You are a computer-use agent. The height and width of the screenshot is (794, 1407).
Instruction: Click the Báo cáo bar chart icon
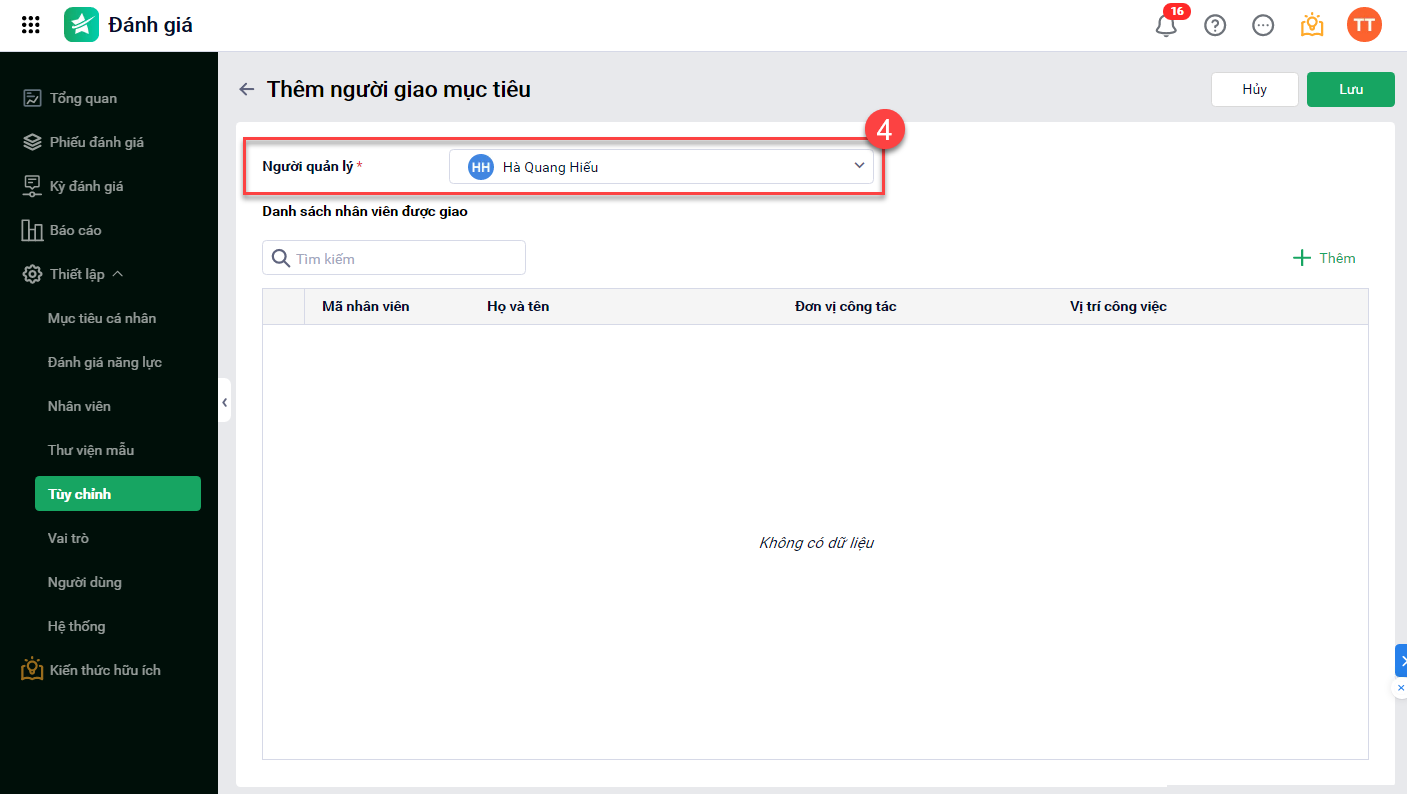tap(32, 230)
